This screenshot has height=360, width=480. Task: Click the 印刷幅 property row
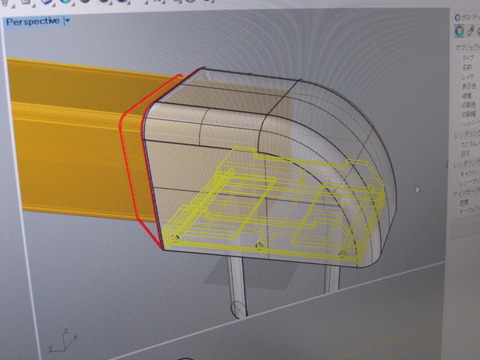469,114
